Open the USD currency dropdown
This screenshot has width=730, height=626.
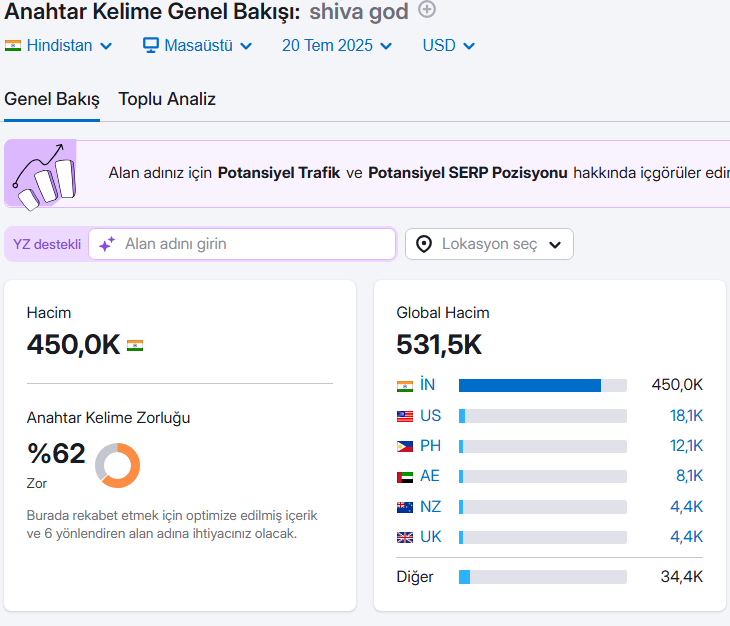point(448,46)
